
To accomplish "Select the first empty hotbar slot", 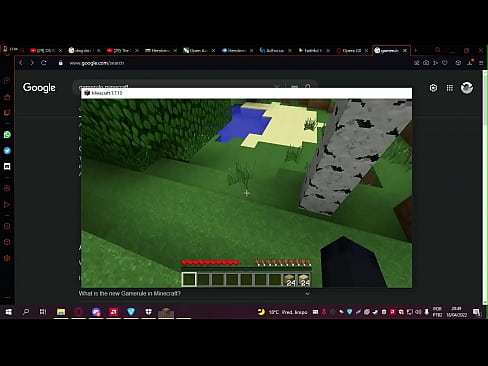I will [x=189, y=279].
